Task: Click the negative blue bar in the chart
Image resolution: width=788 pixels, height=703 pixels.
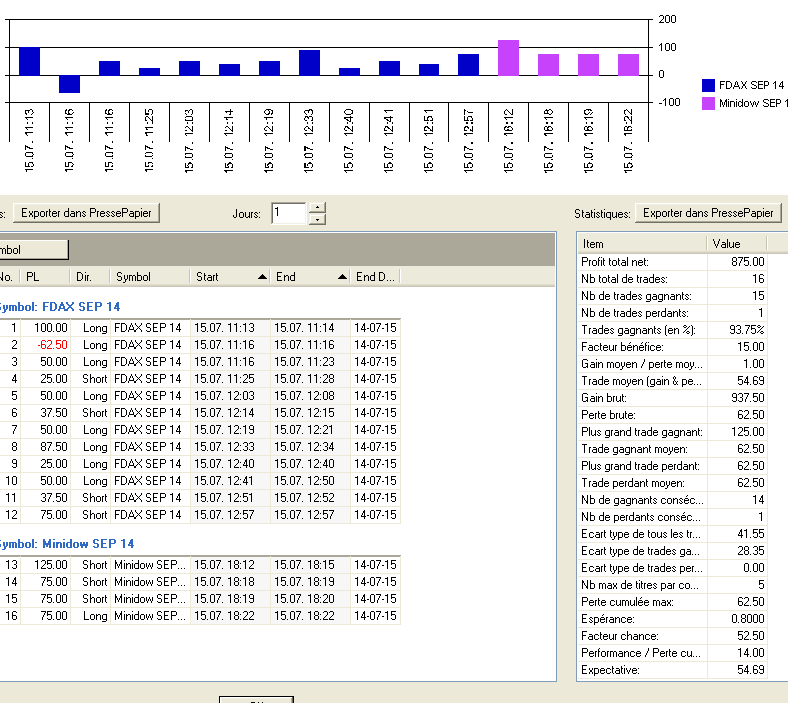Action: coord(69,84)
